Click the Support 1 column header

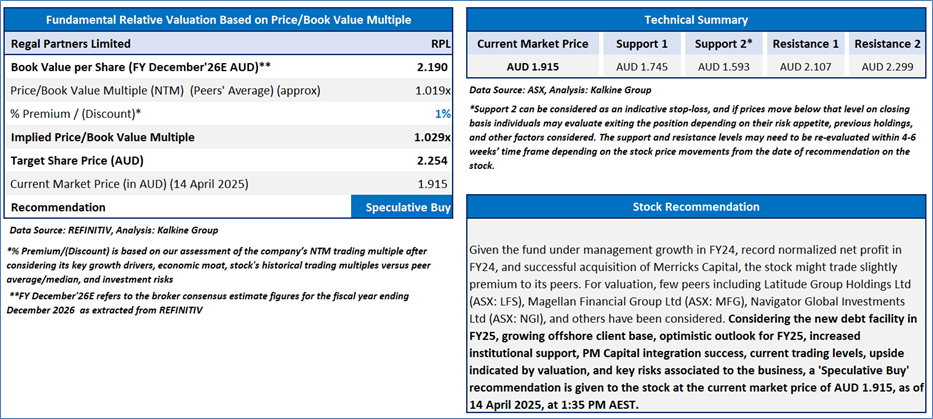[641, 44]
